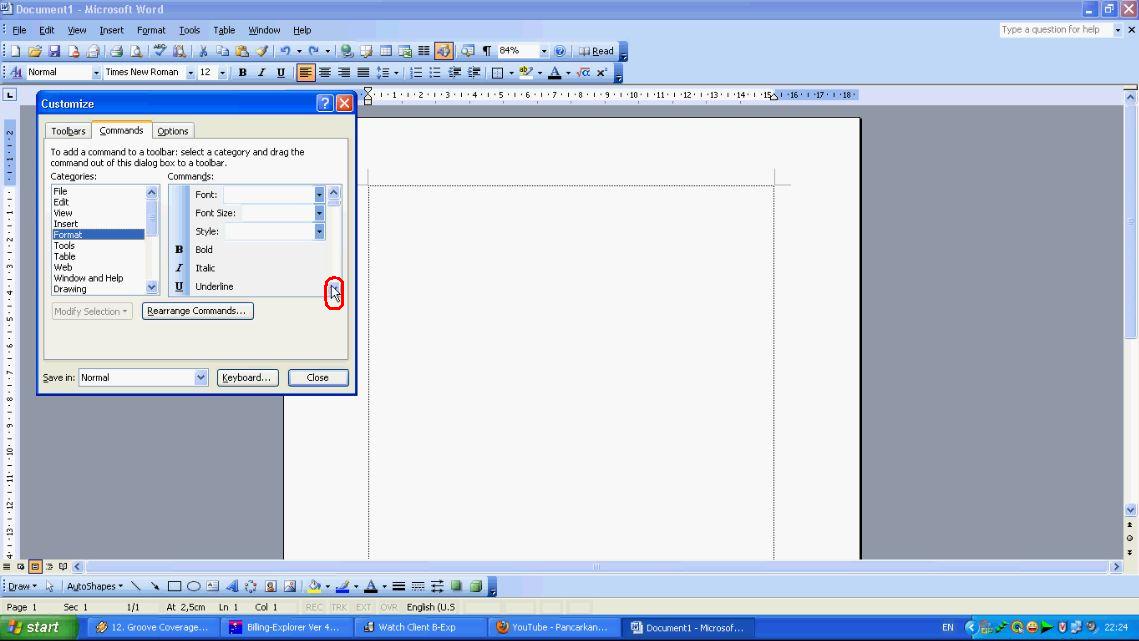Click the Spelling and Grammar icon

(x=160, y=51)
